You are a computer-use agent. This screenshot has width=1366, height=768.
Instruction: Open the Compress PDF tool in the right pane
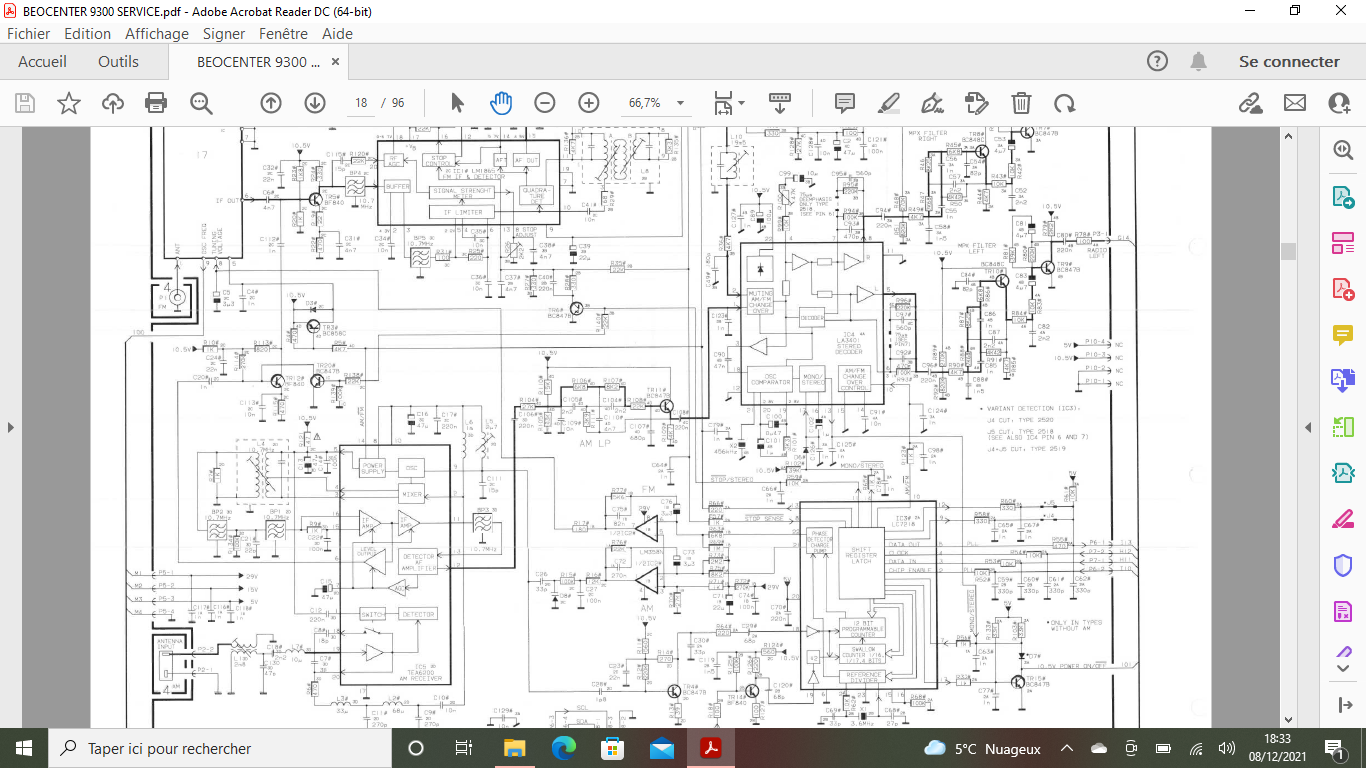pyautogui.click(x=1342, y=473)
